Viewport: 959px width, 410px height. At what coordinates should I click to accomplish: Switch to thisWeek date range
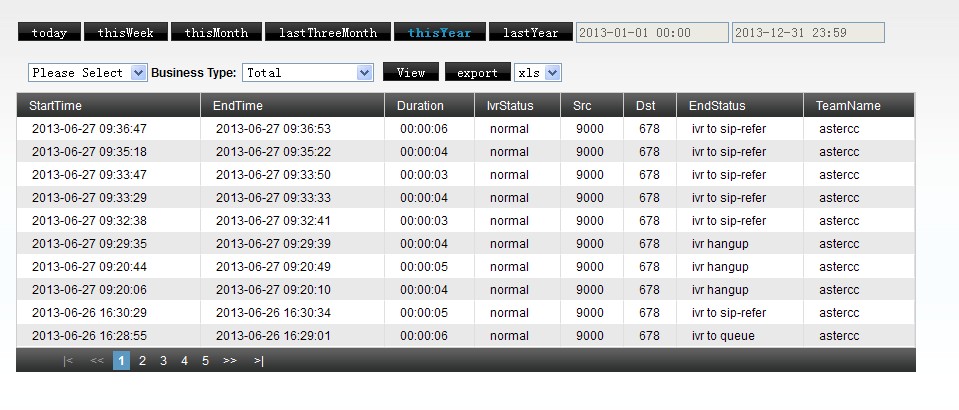(126, 33)
